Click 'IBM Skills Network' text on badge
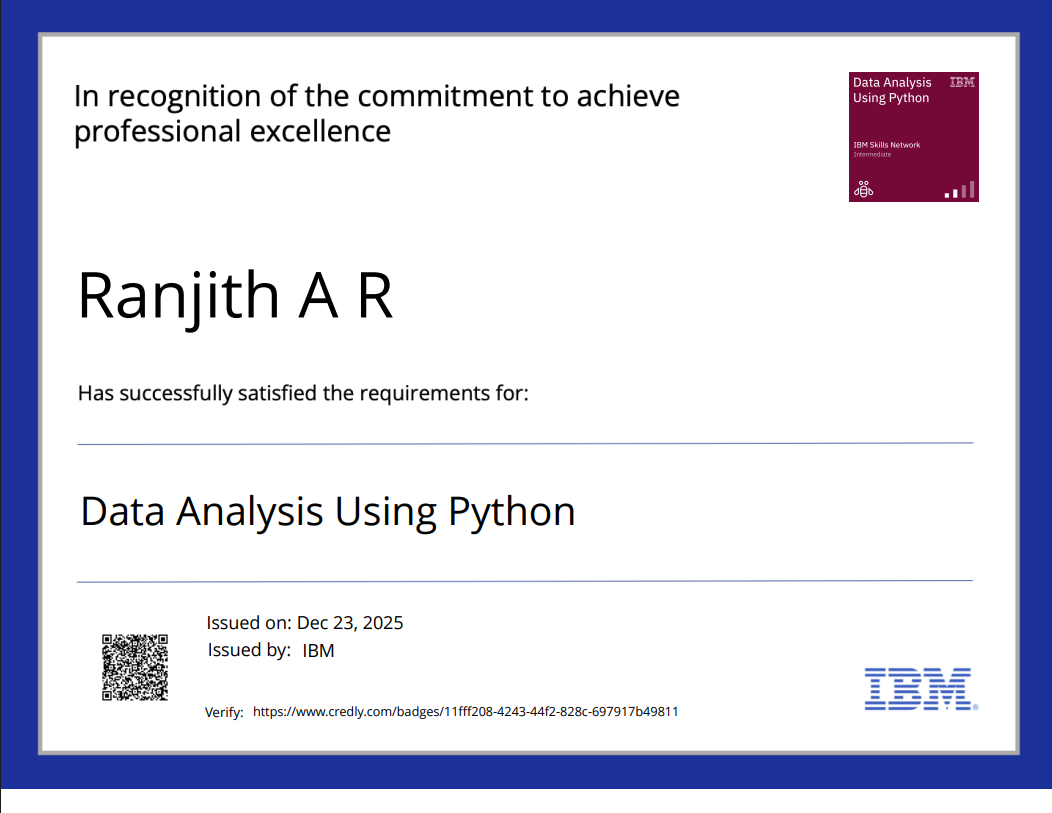Image resolution: width=1052 pixels, height=813 pixels. tap(886, 145)
